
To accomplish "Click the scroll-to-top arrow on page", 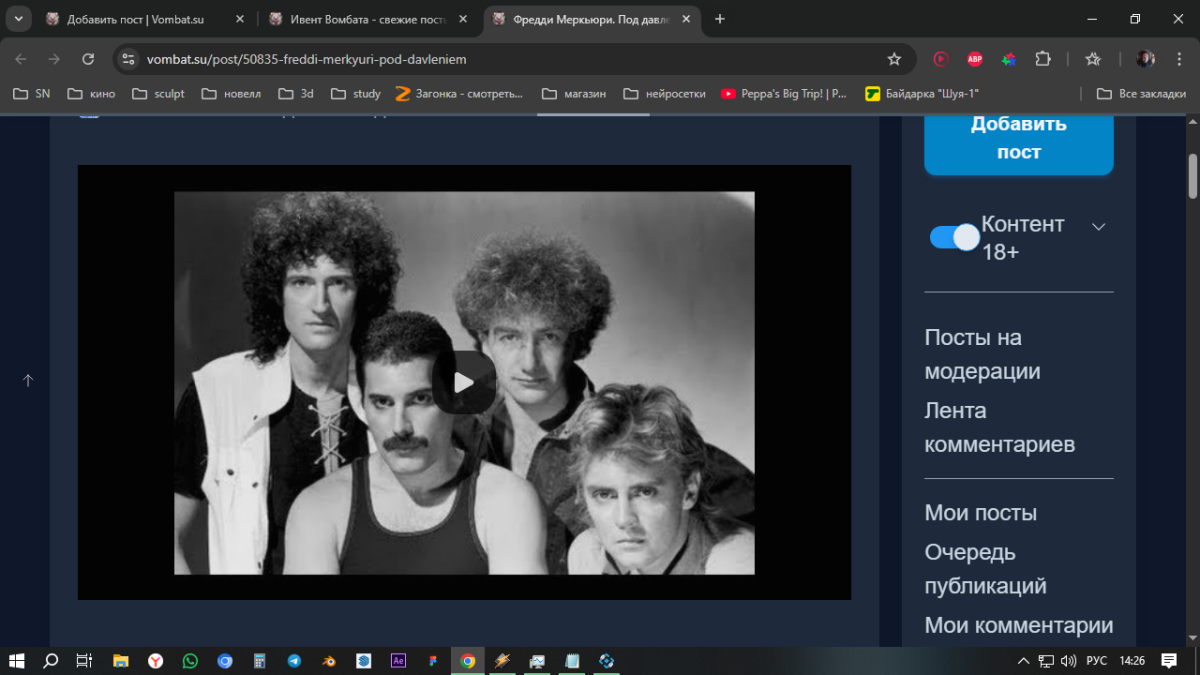I will point(28,380).
